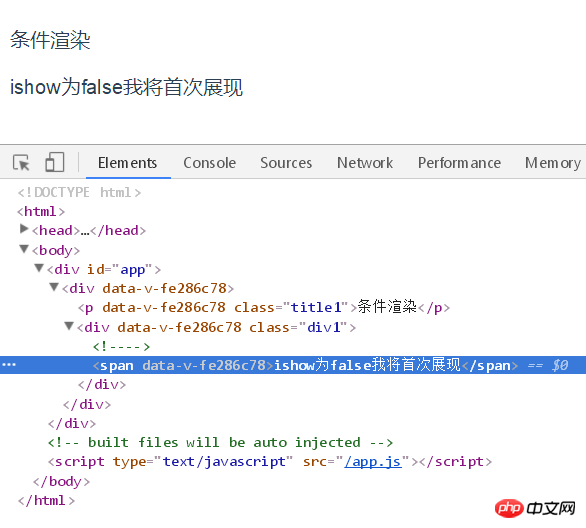Select the closing </body> tag row

pos(61,482)
